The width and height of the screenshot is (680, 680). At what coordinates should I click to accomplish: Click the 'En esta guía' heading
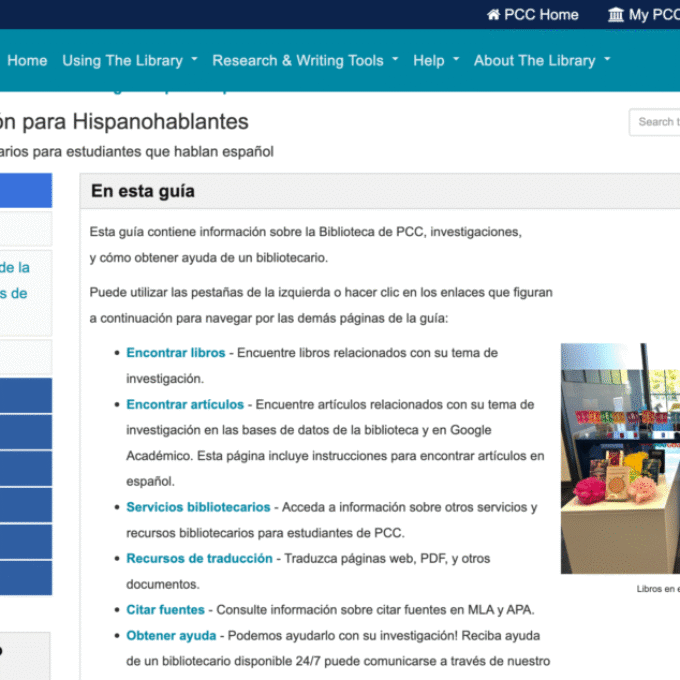(x=143, y=191)
